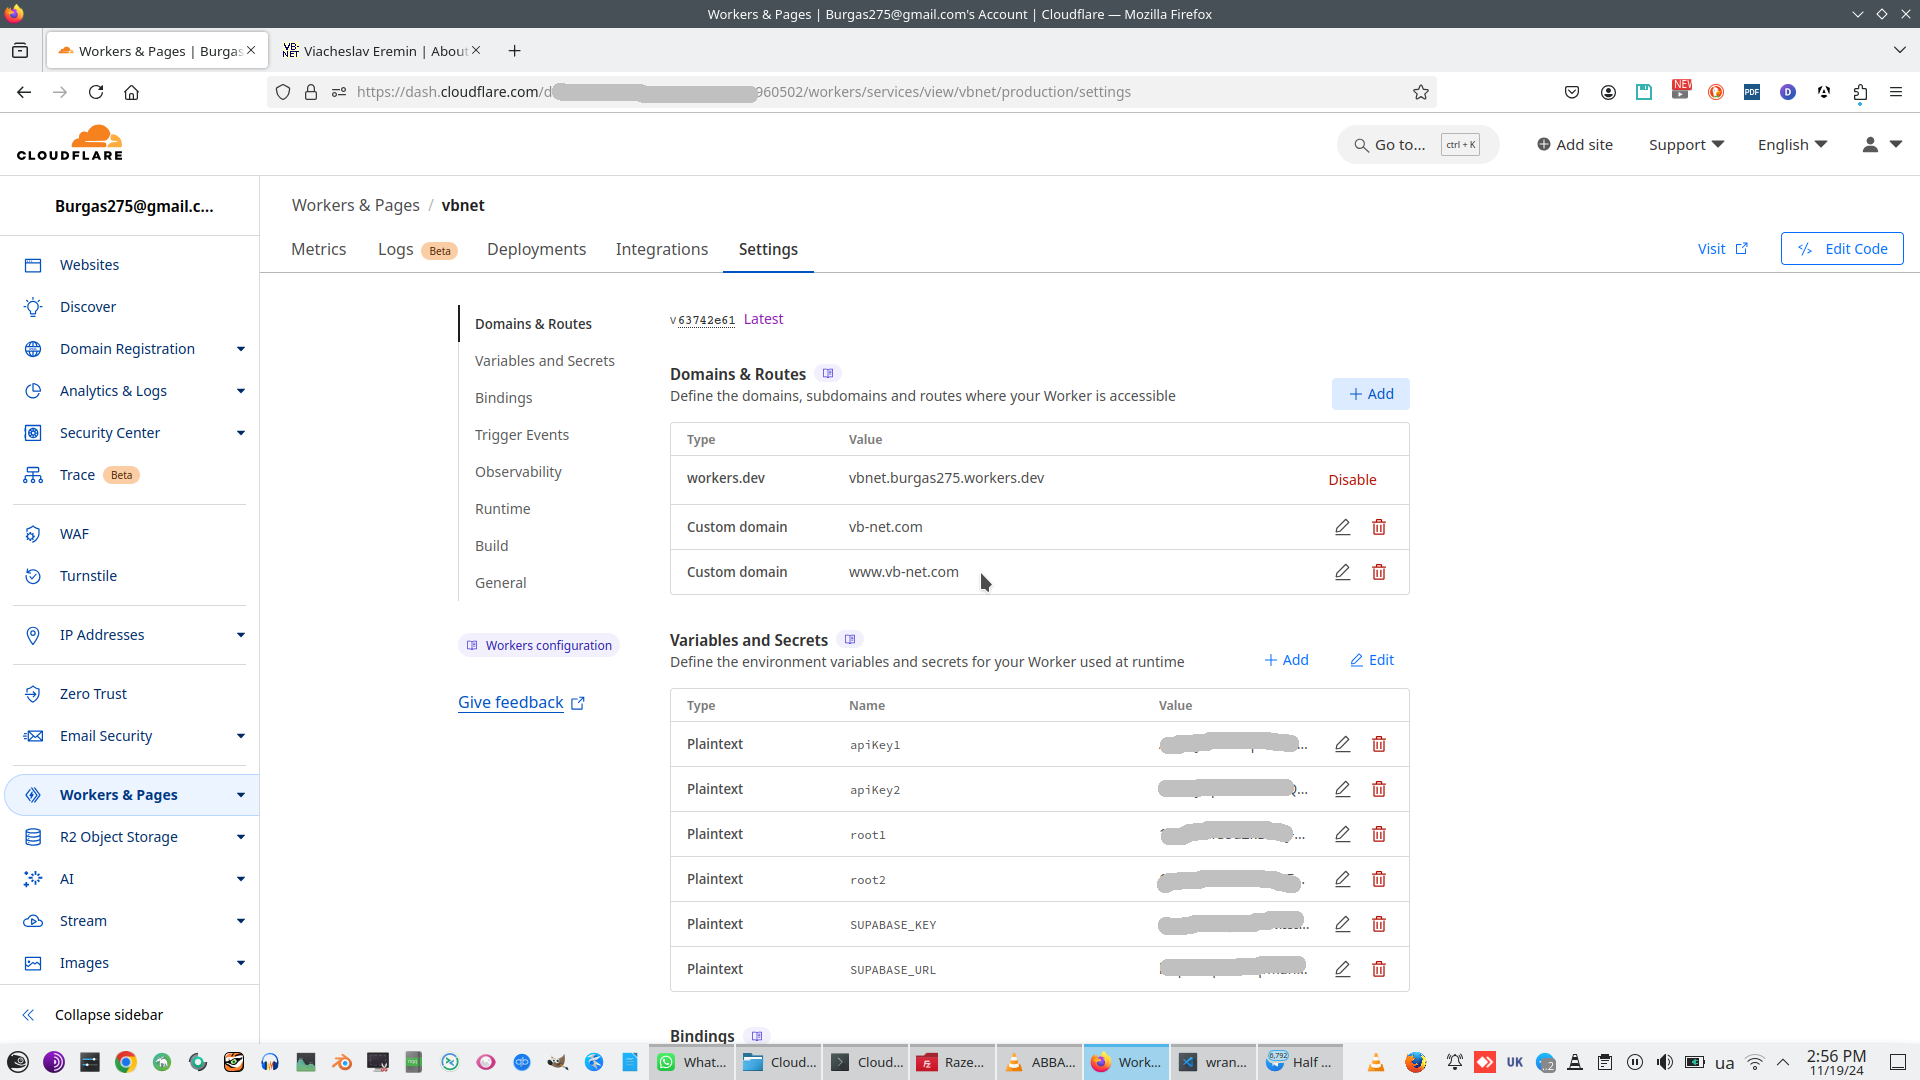Collapse the sidebar

click(x=108, y=1015)
